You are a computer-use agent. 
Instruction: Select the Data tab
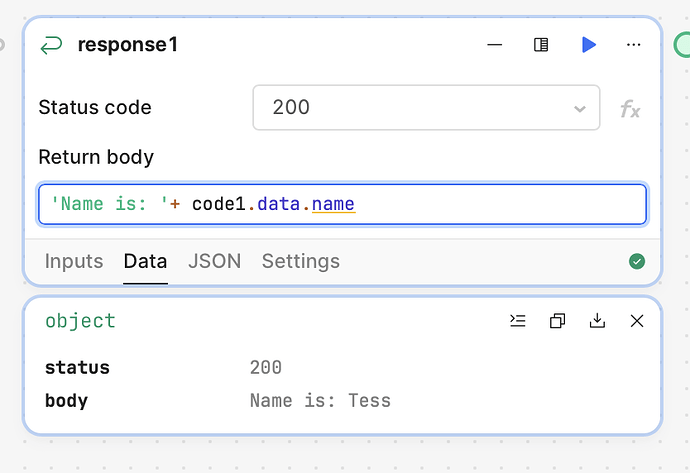click(x=145, y=261)
